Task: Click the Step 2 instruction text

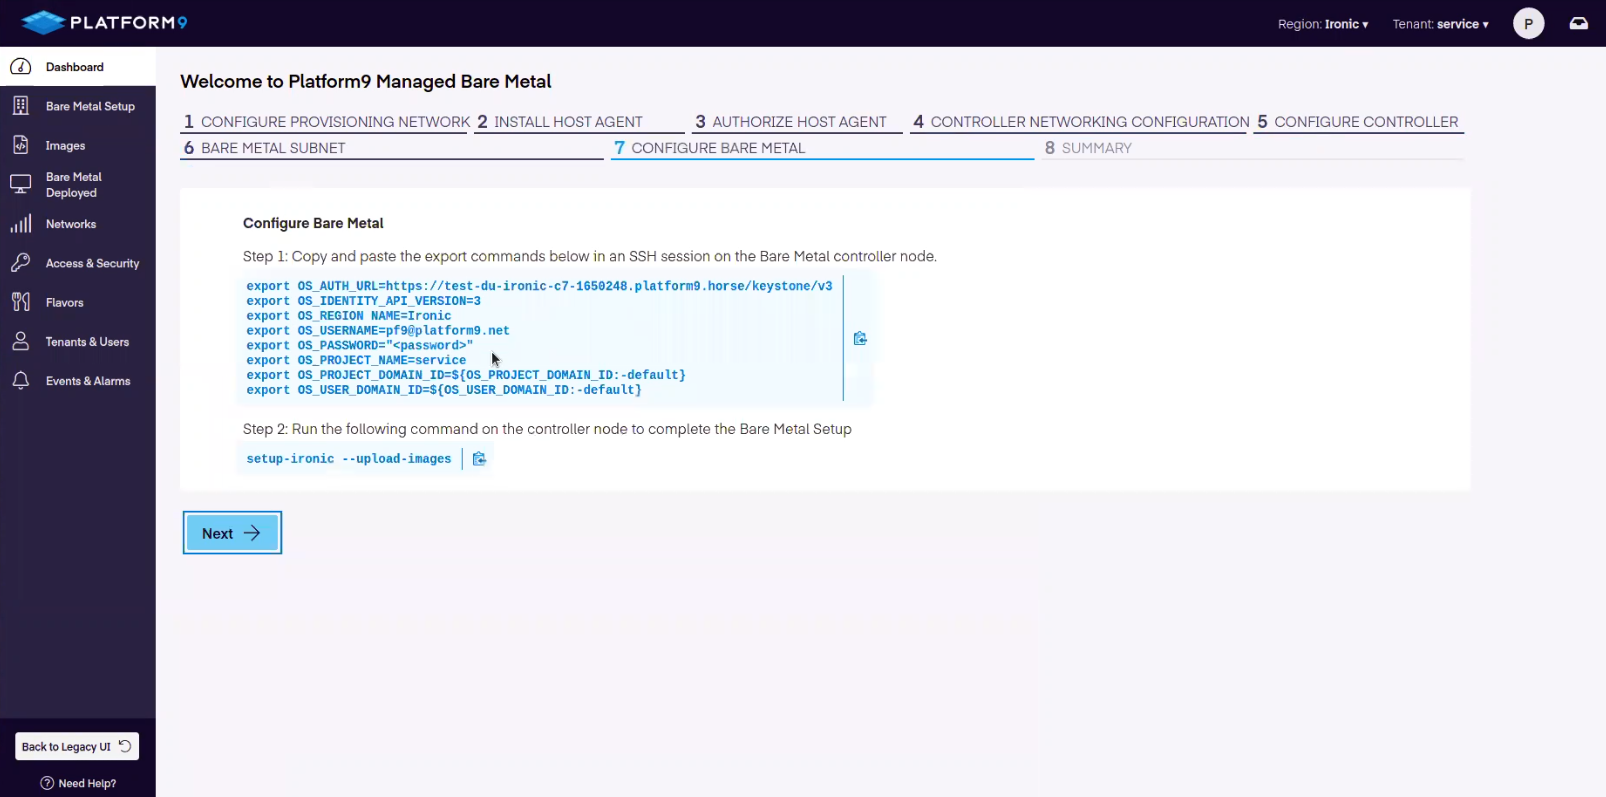Action: [547, 429]
